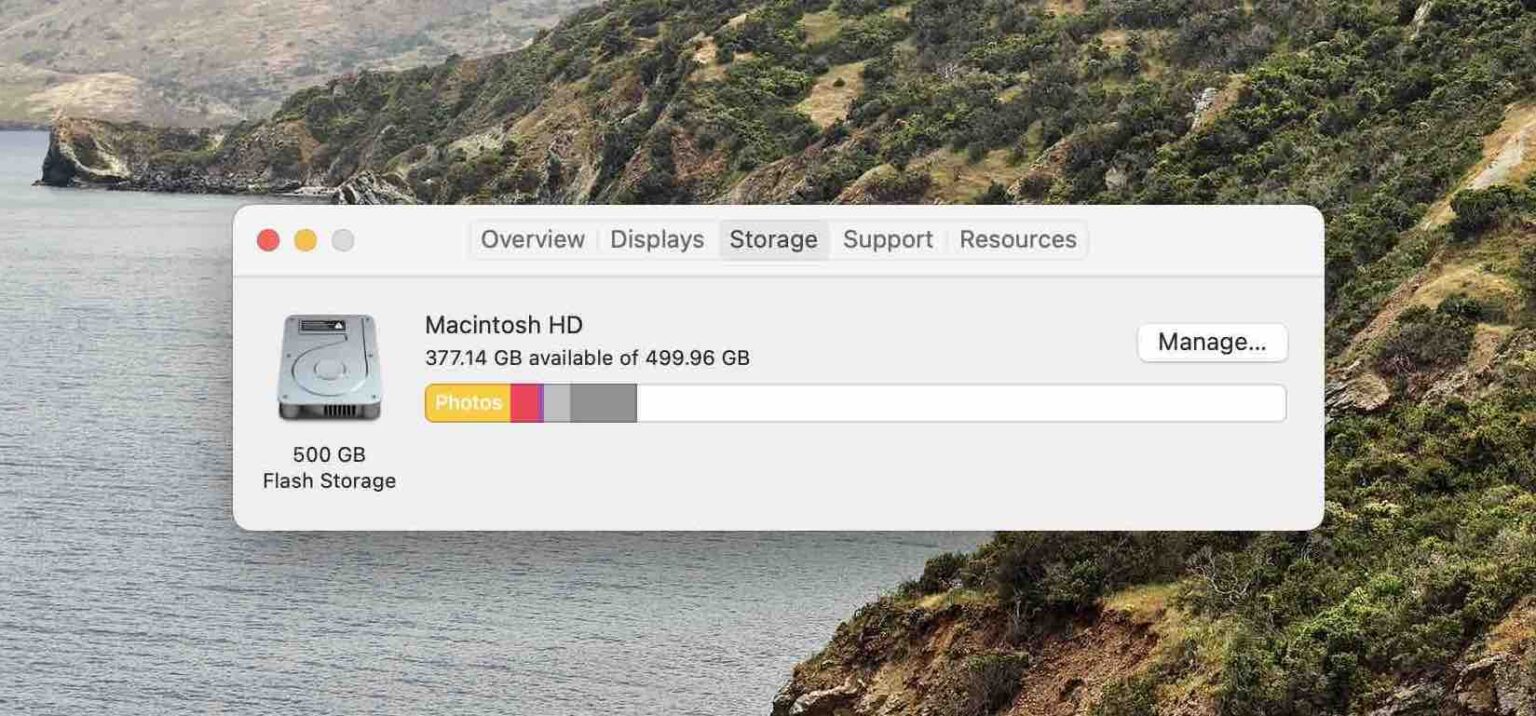Switch to the Displays tab

point(656,239)
